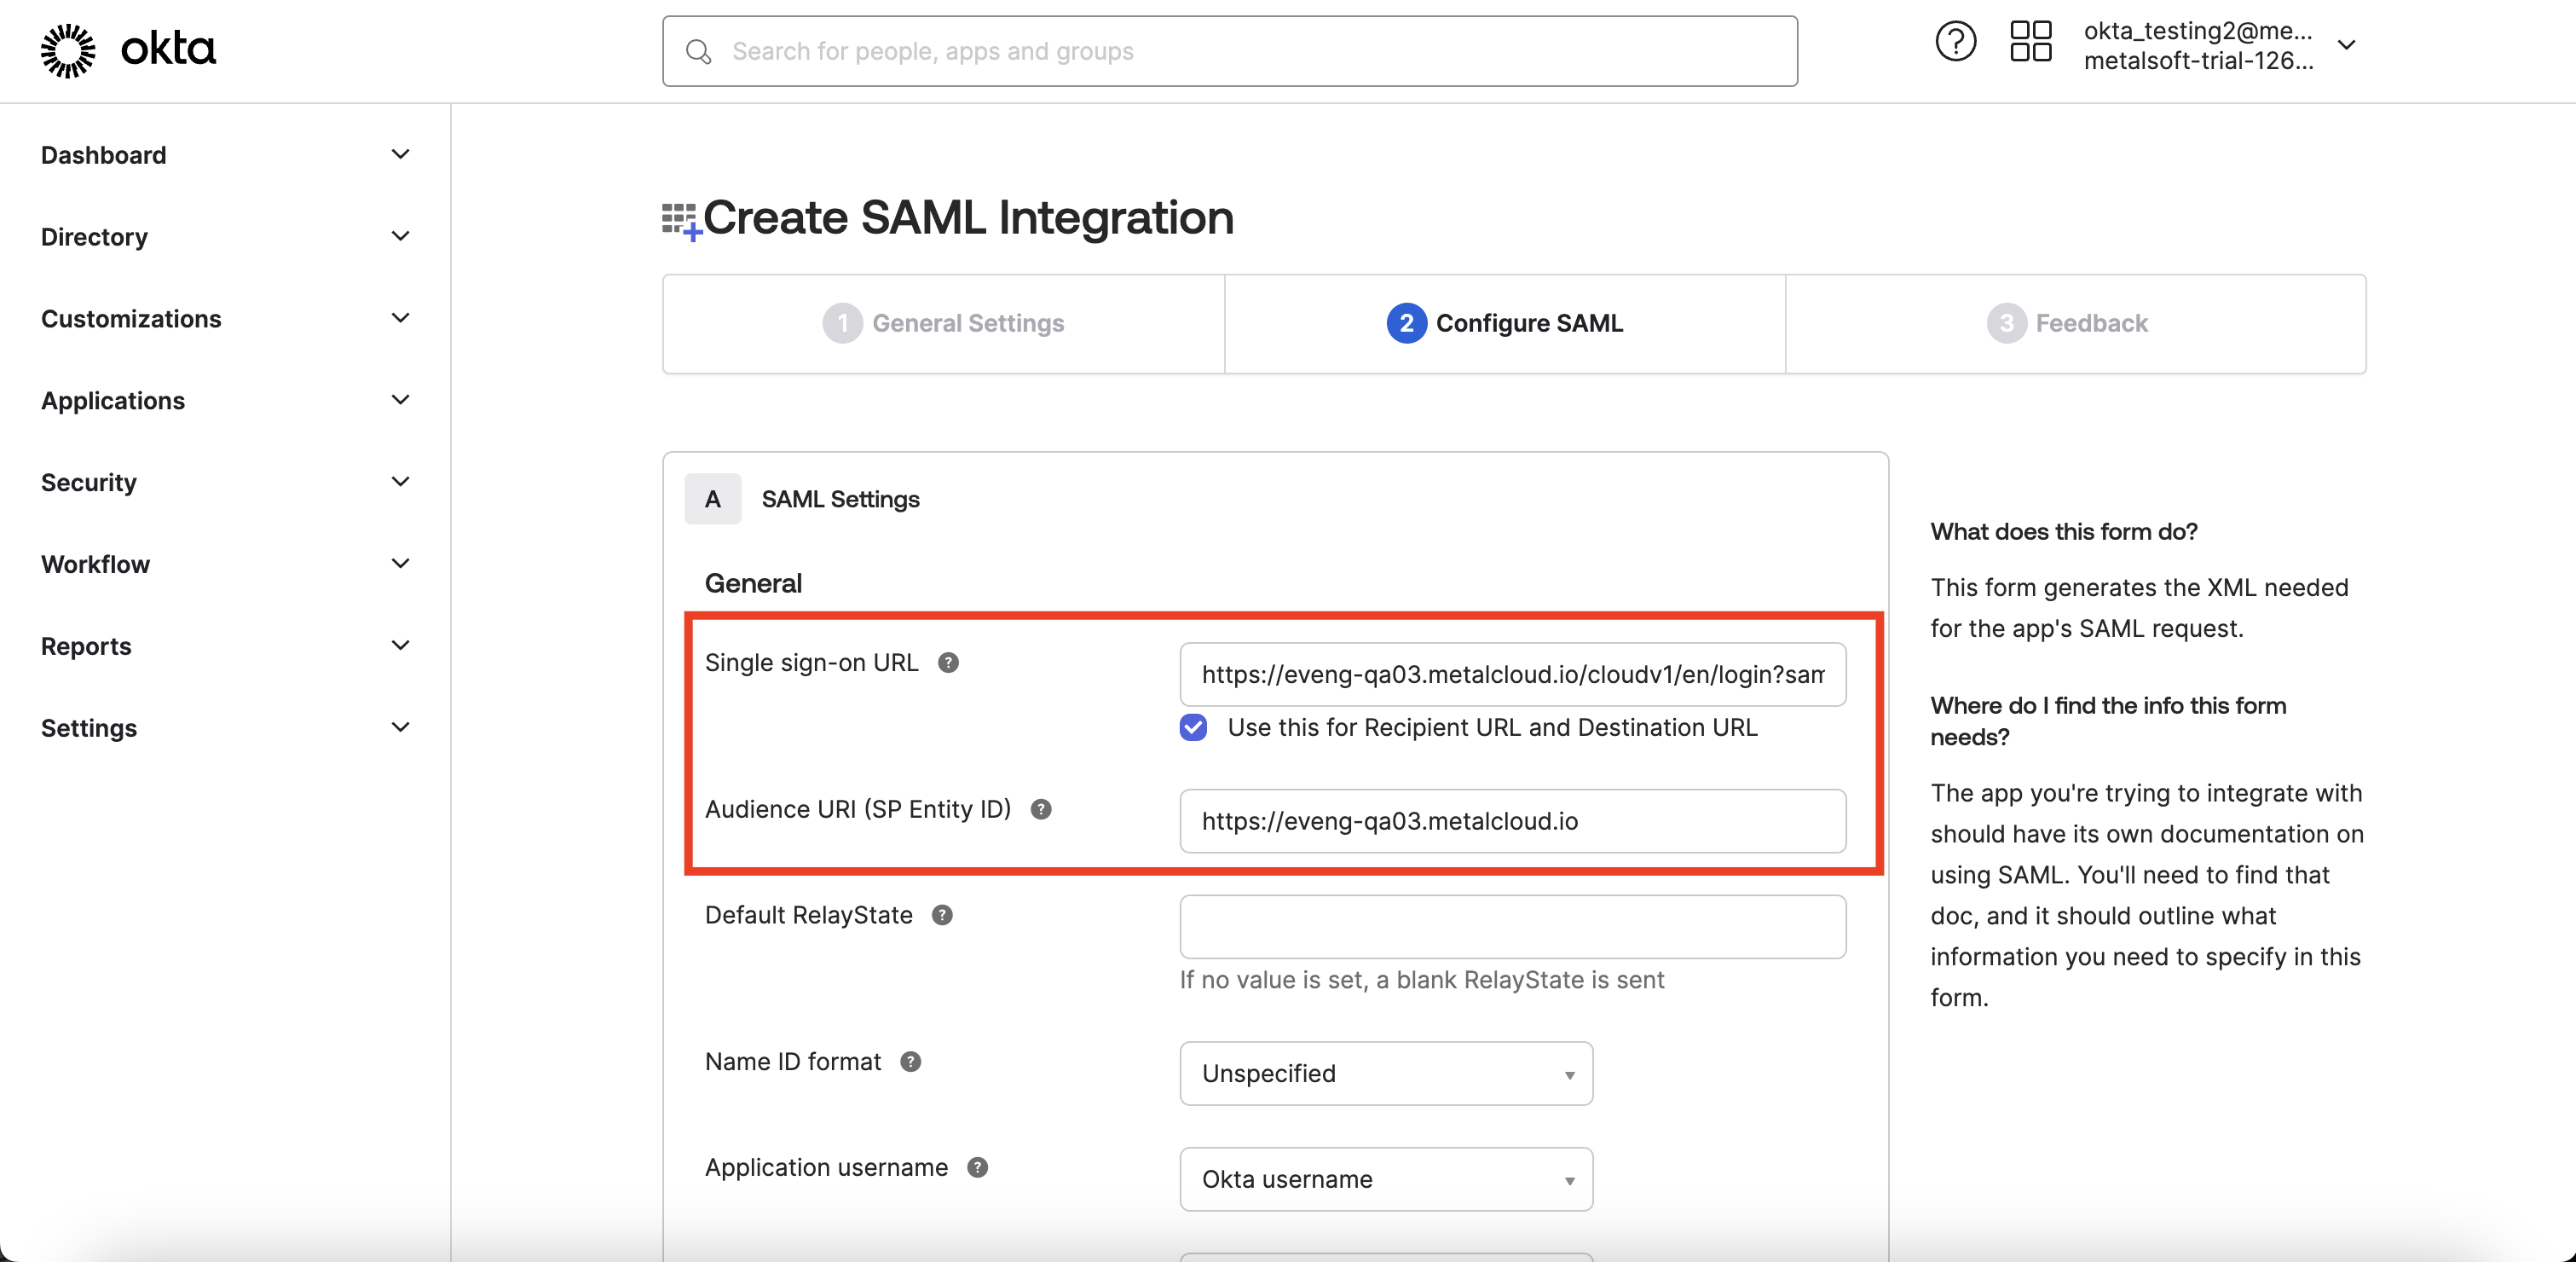Uncheck Use this for Recipient URL checkbox

coord(1193,727)
